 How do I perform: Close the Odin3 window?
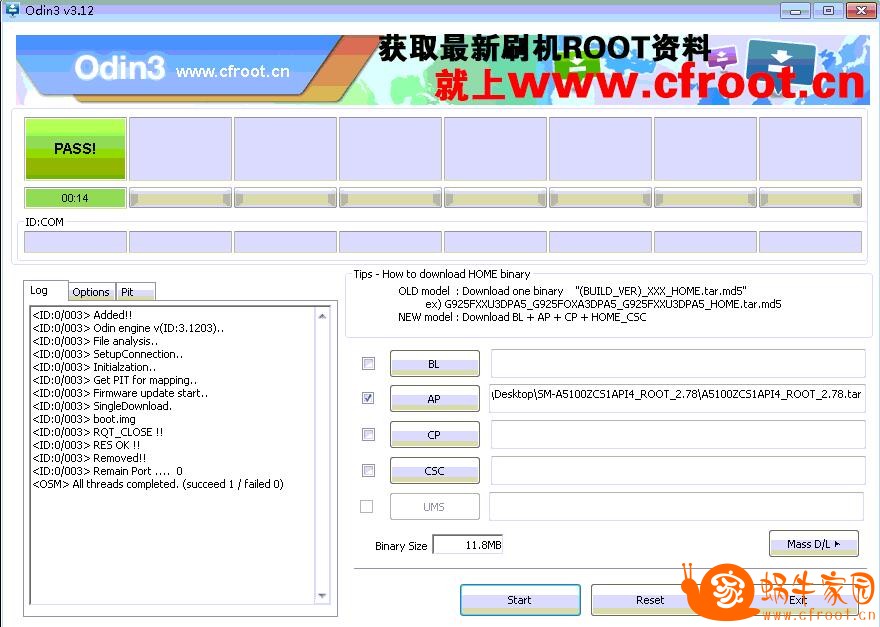(x=861, y=10)
